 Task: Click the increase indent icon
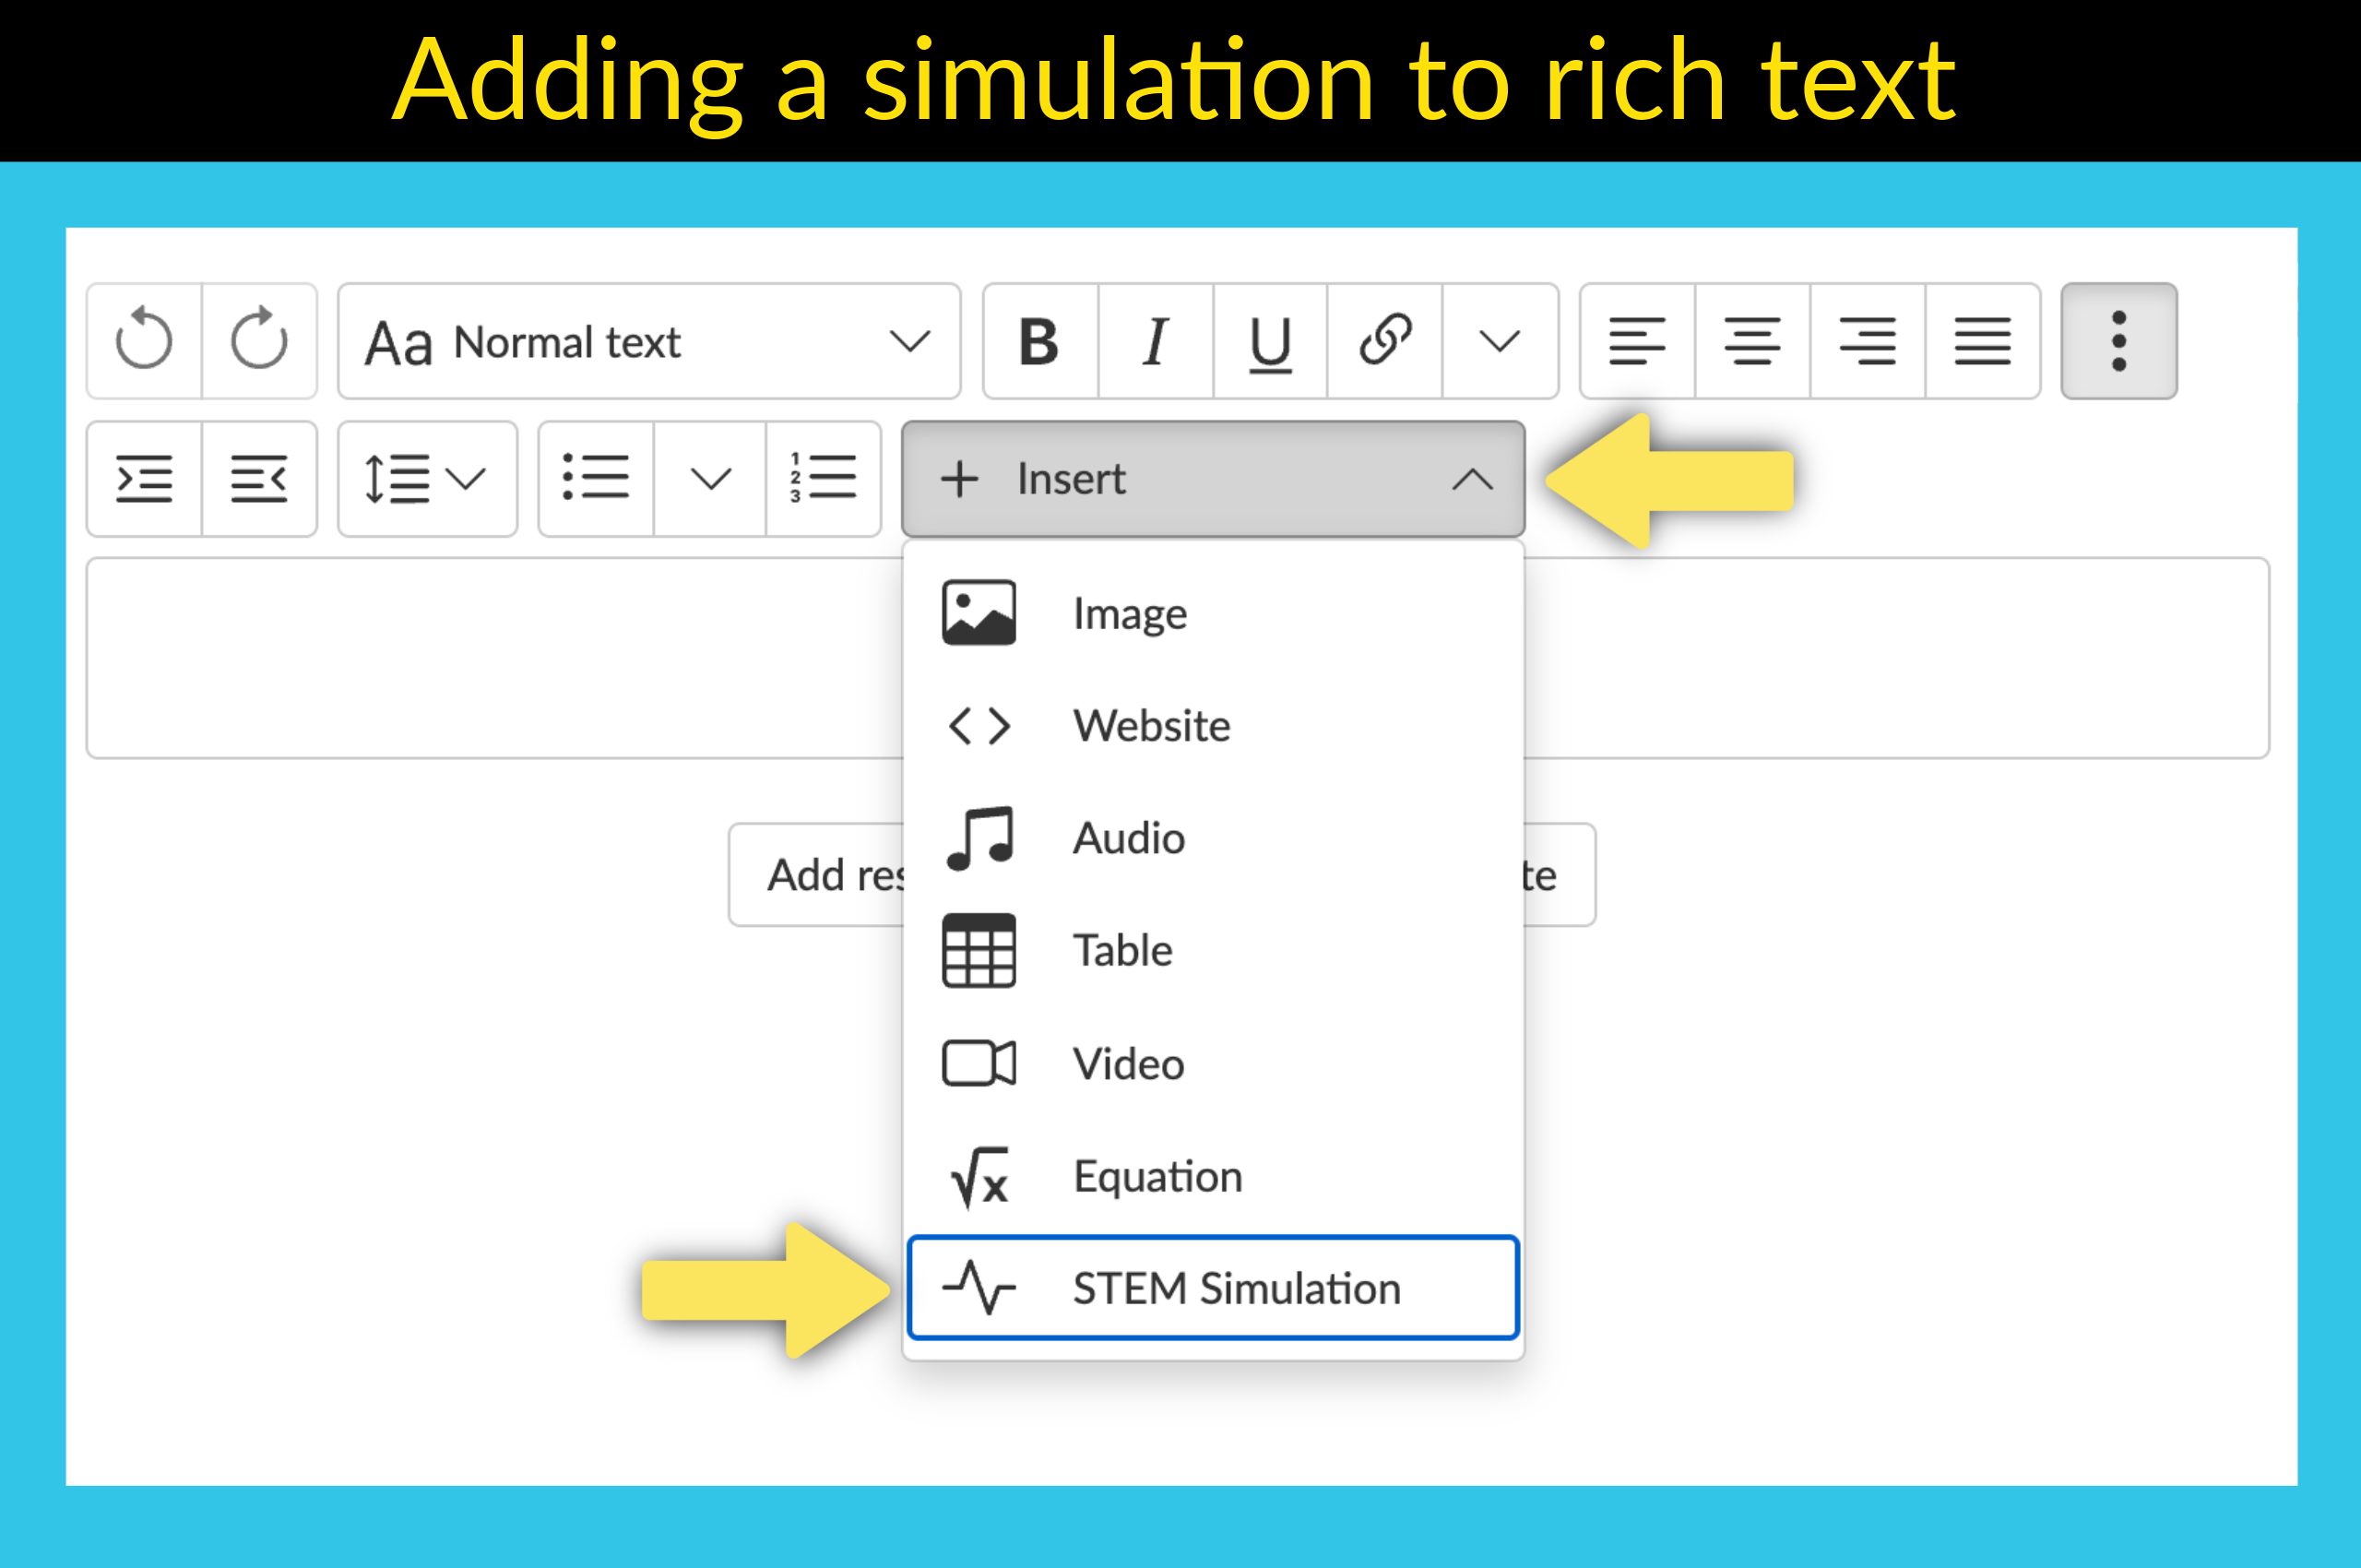[x=145, y=479]
